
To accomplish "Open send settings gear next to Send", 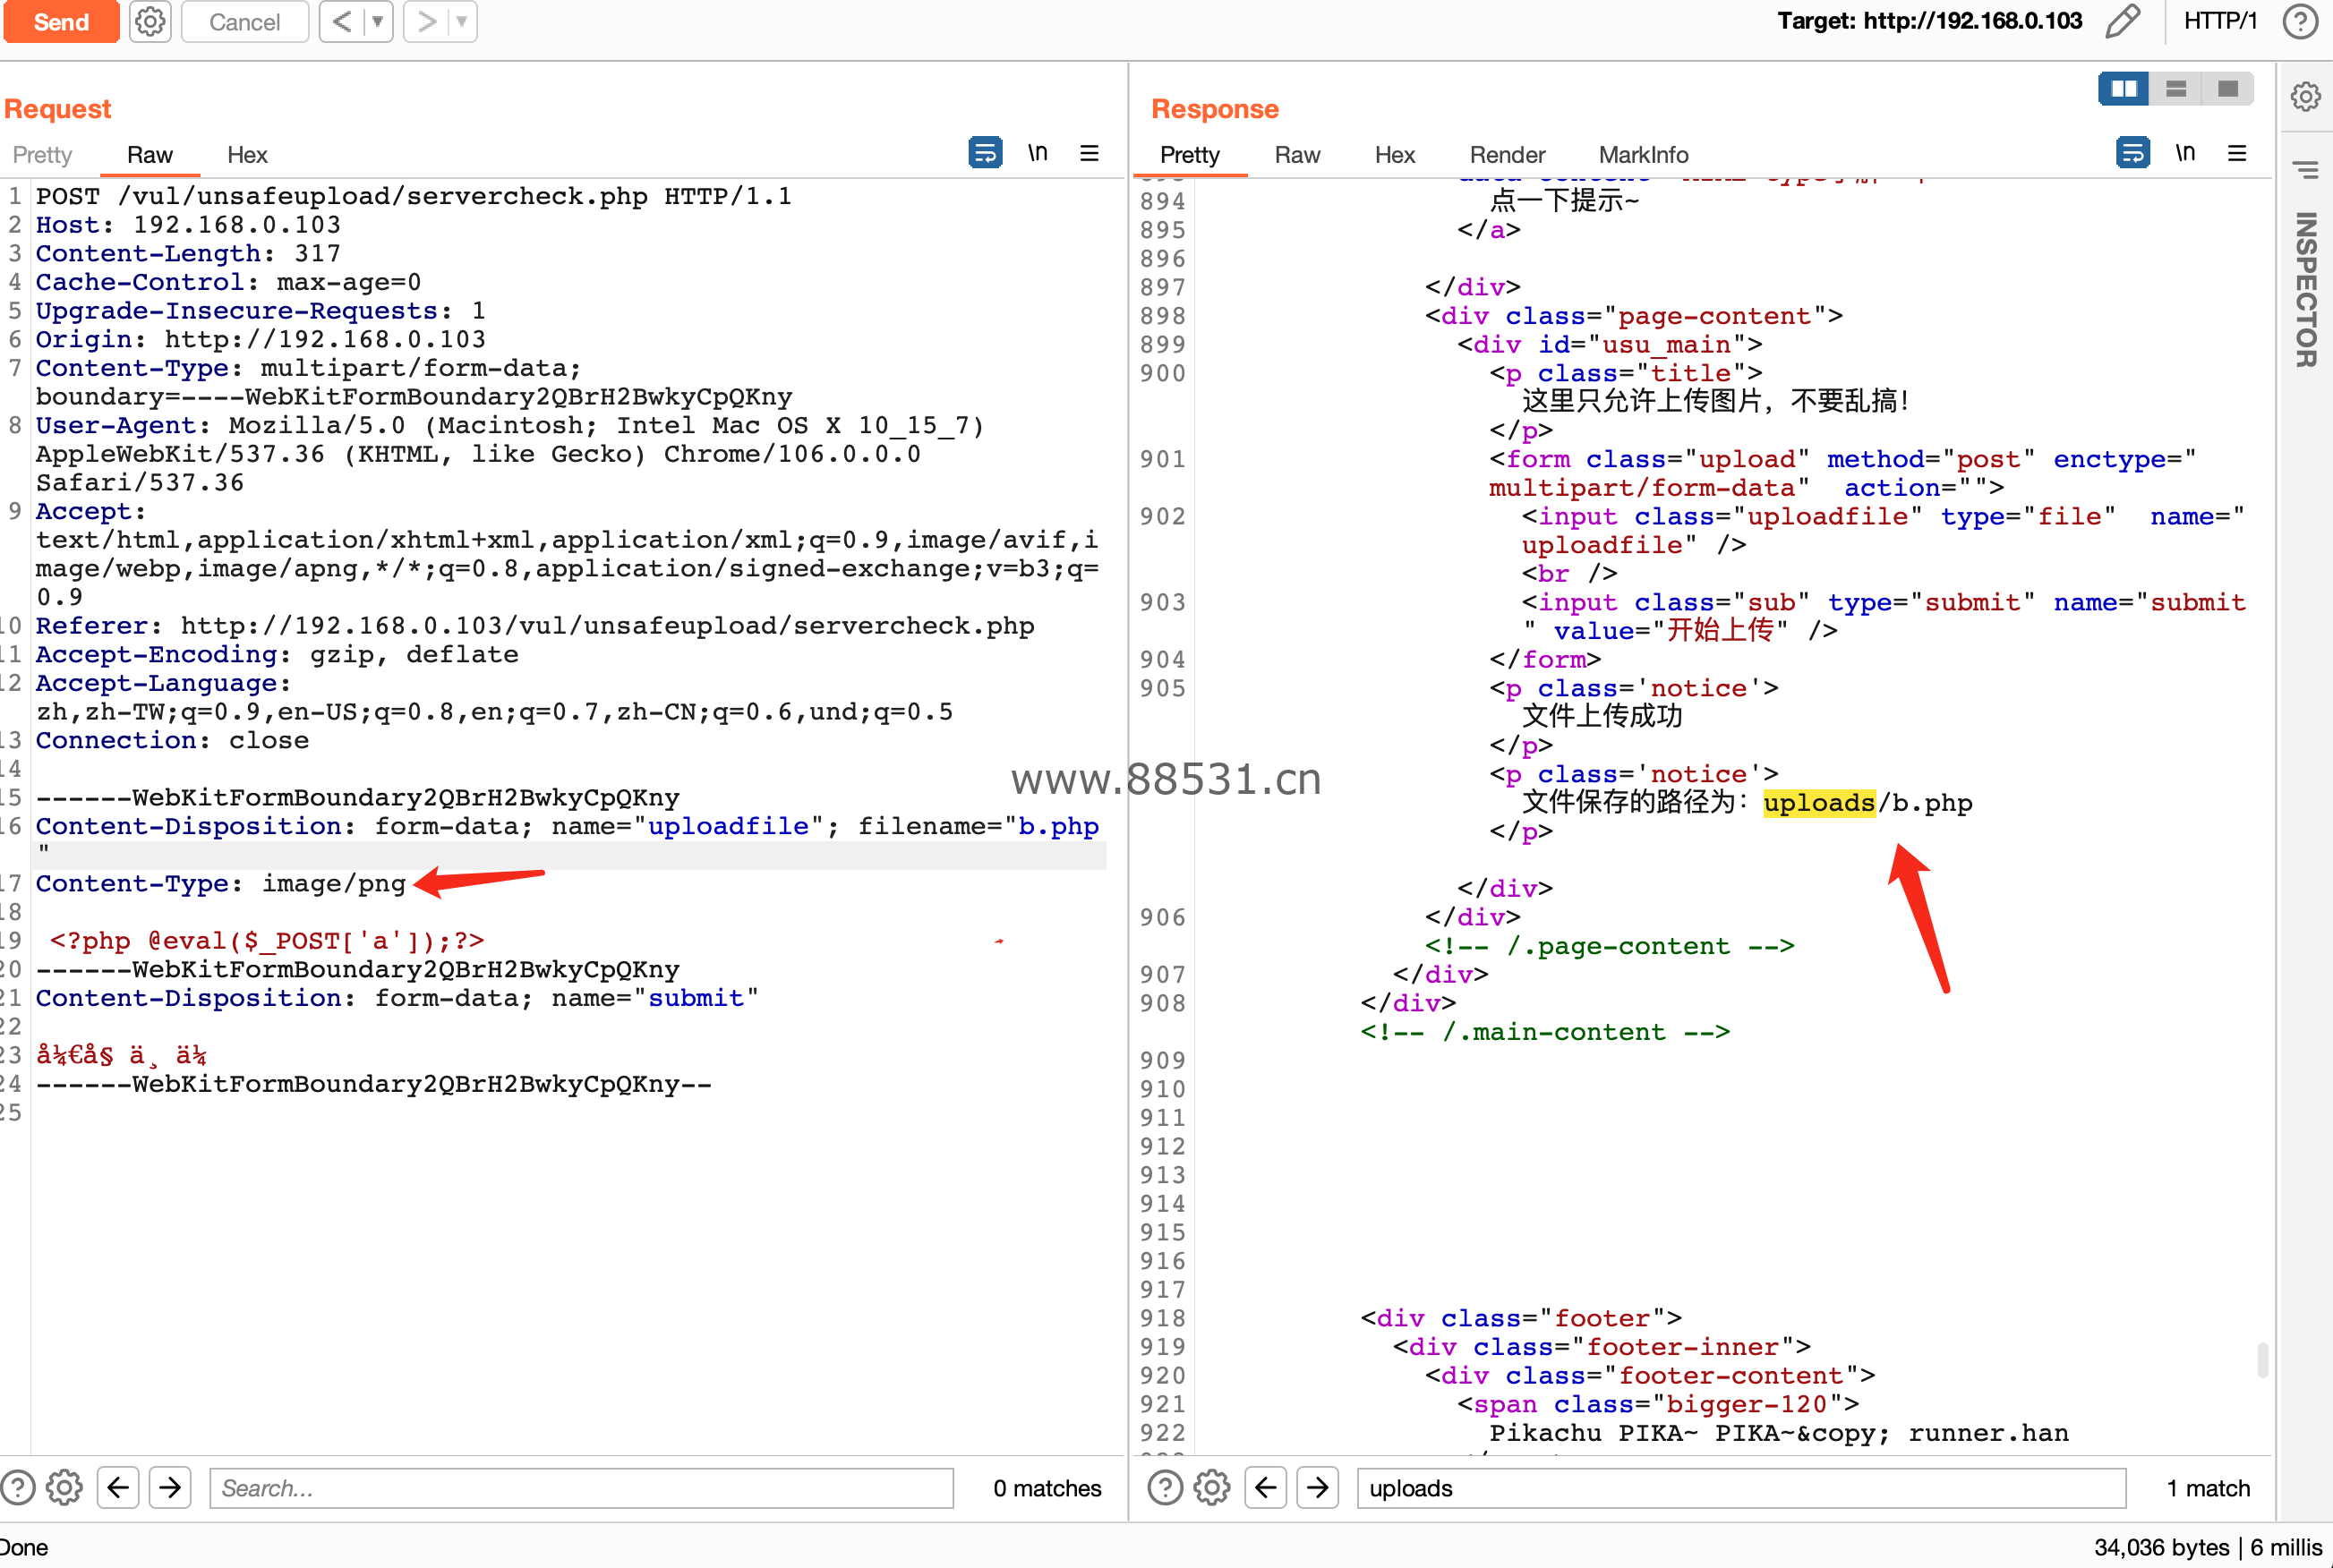I will [150, 22].
